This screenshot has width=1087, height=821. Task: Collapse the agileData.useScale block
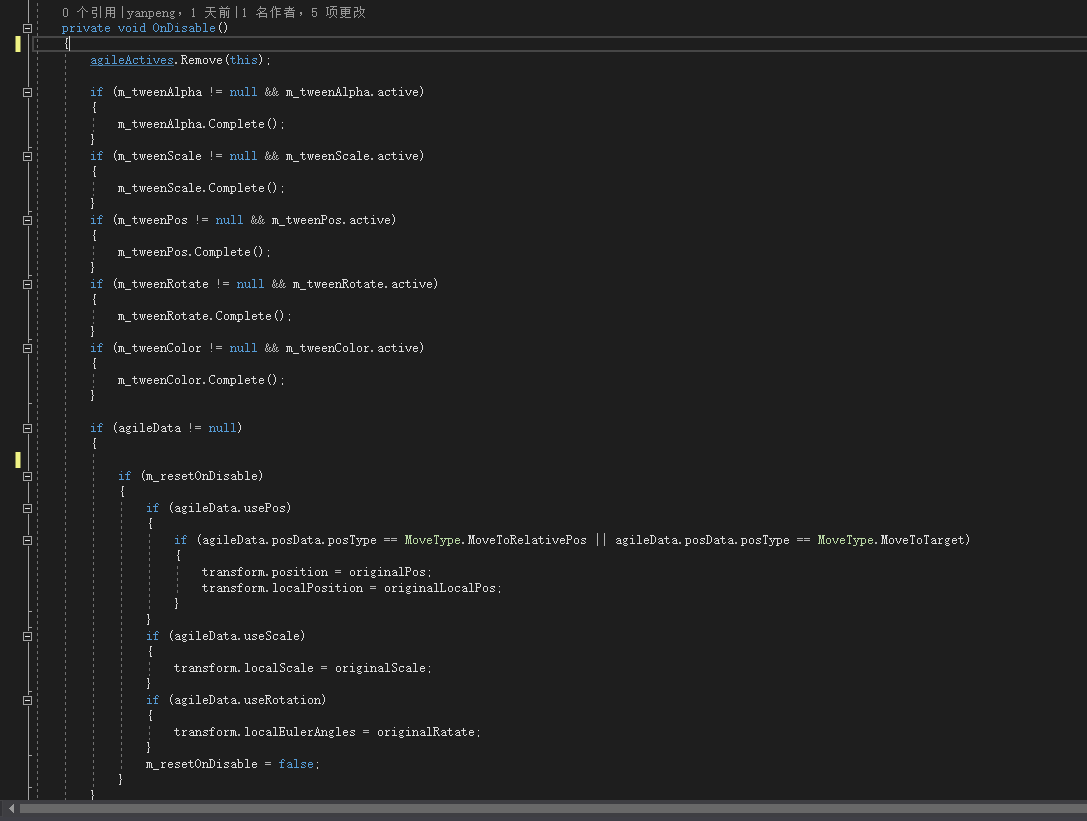pos(26,635)
